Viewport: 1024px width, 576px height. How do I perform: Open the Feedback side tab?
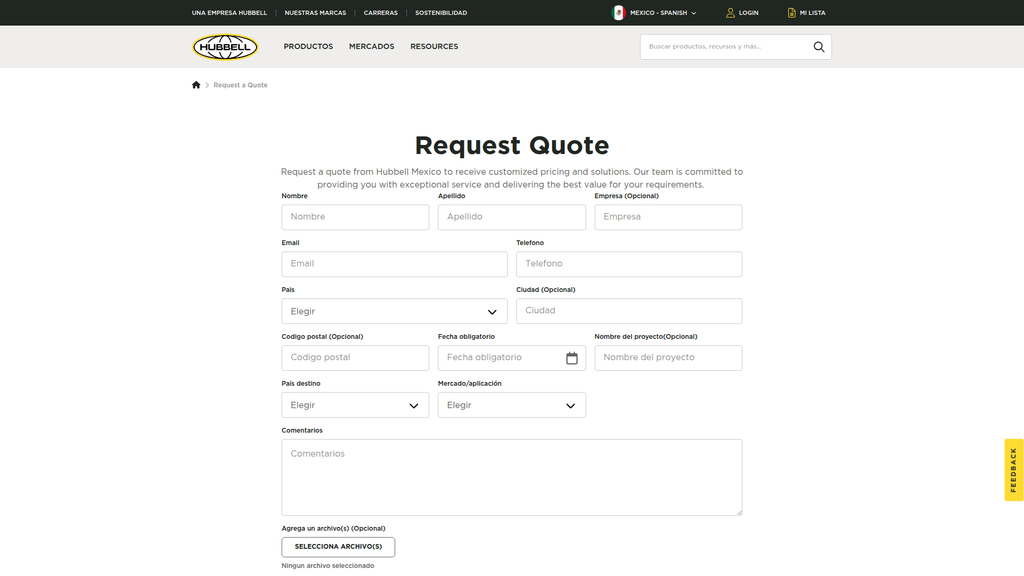[x=1014, y=470]
